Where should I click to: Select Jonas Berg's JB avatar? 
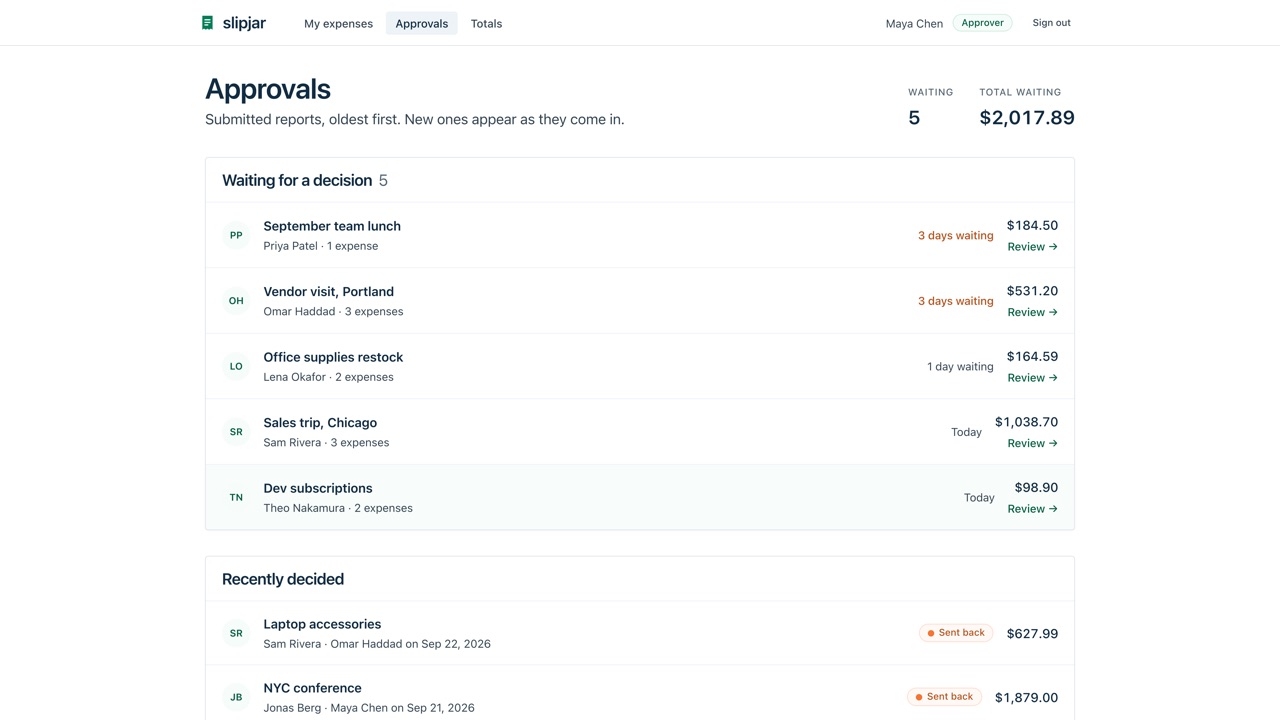point(236,697)
